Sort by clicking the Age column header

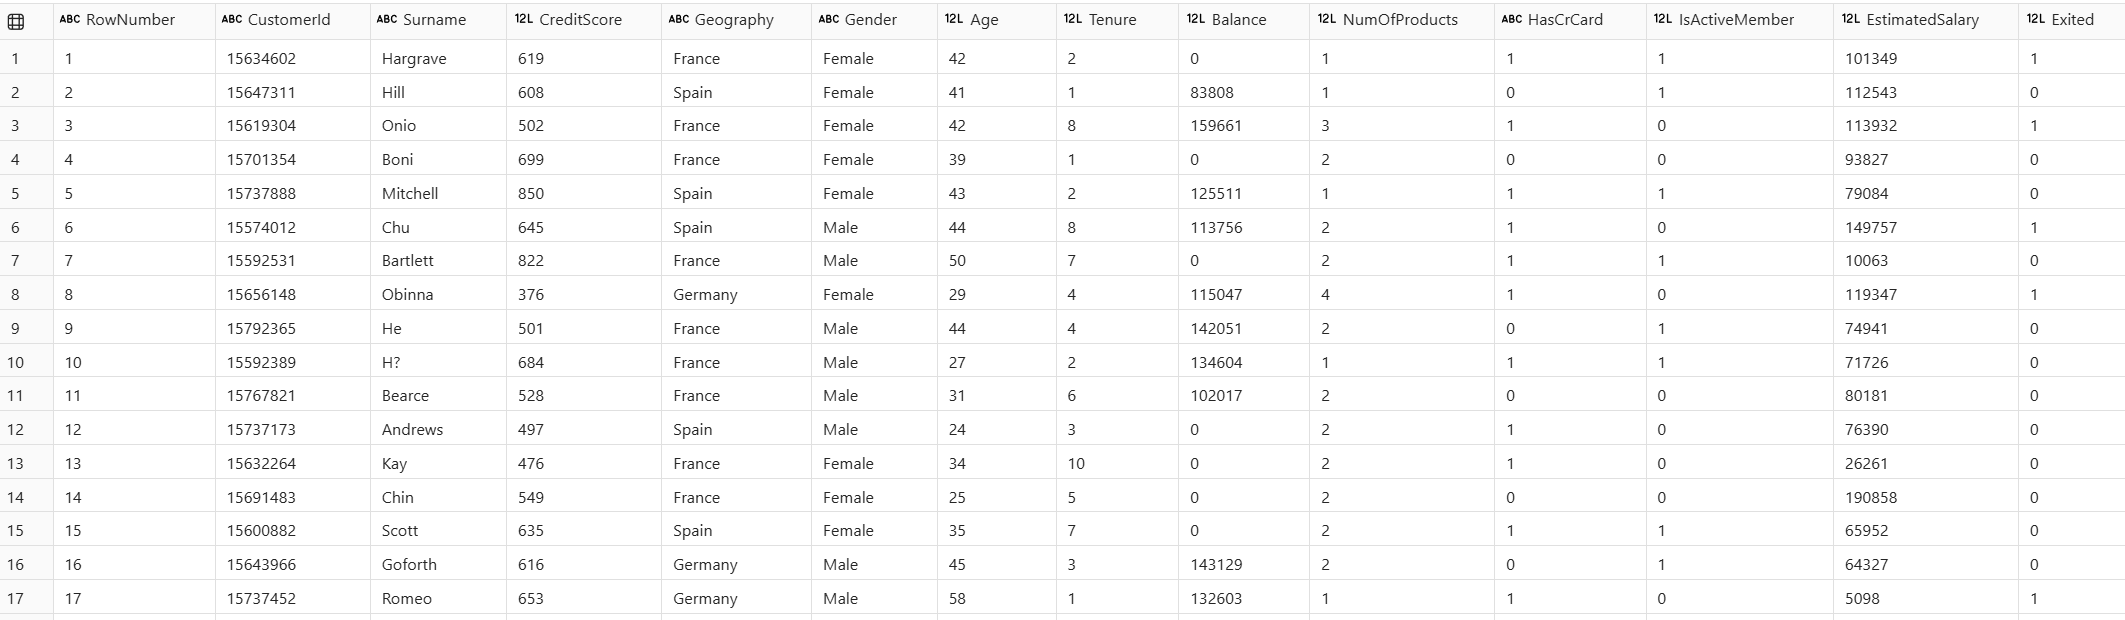[x=976, y=17]
